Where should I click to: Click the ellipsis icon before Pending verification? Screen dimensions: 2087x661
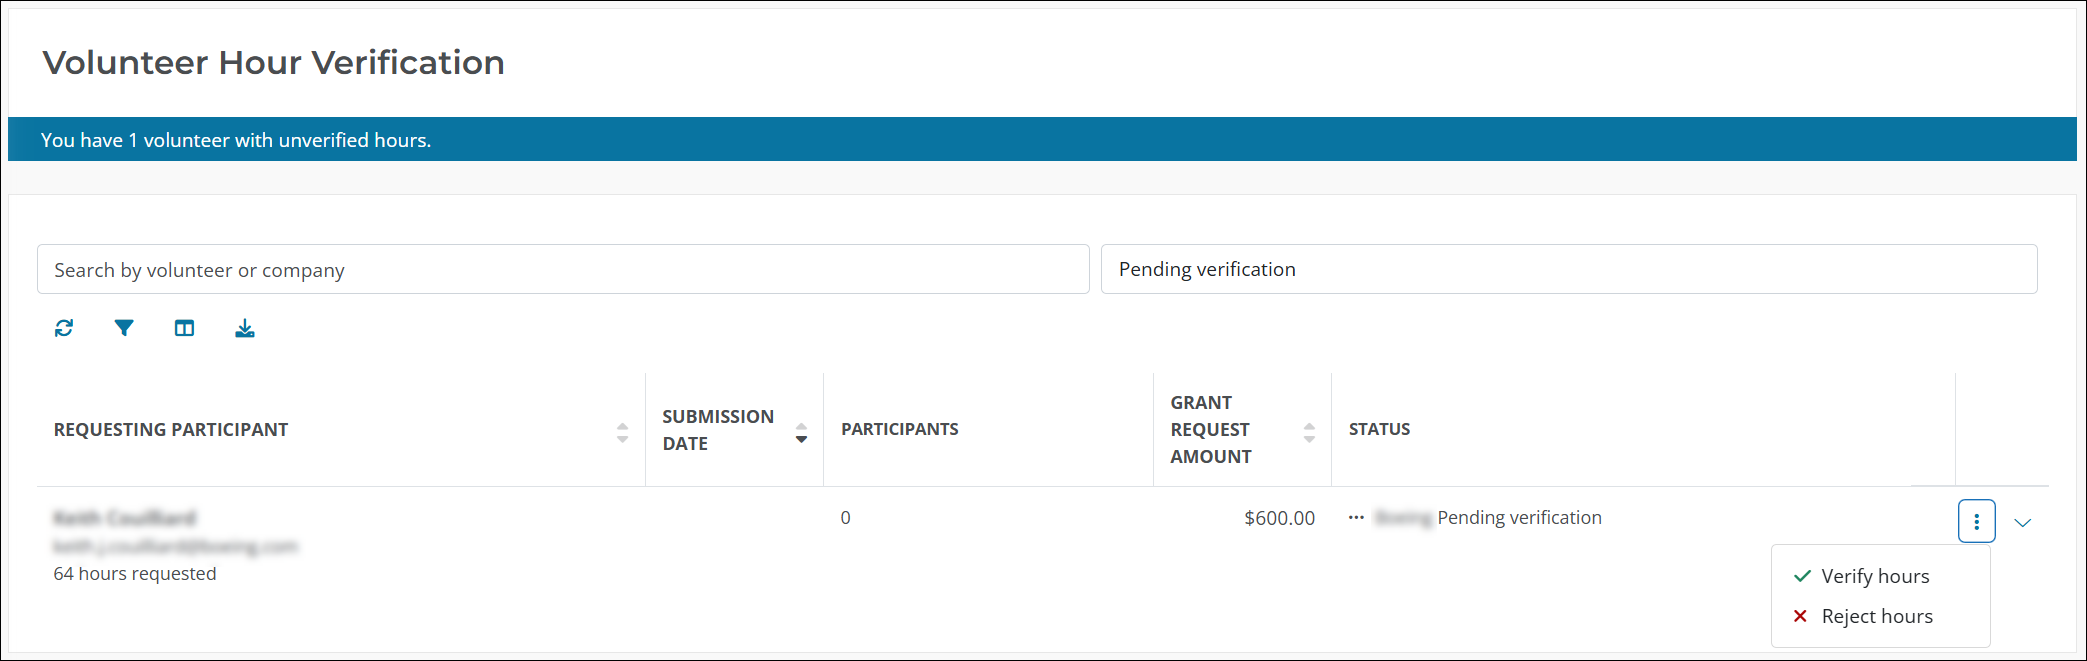coord(1356,518)
